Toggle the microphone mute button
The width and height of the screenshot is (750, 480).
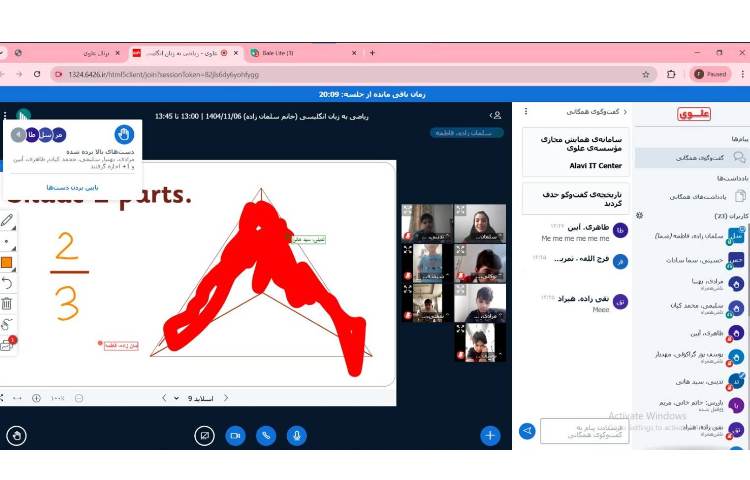click(297, 435)
